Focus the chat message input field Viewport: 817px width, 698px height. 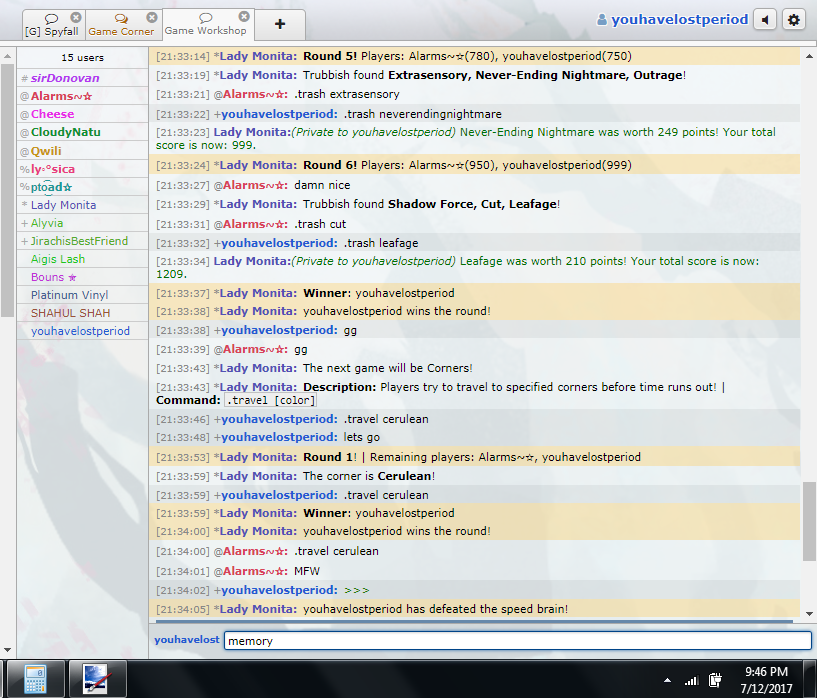tap(517, 641)
